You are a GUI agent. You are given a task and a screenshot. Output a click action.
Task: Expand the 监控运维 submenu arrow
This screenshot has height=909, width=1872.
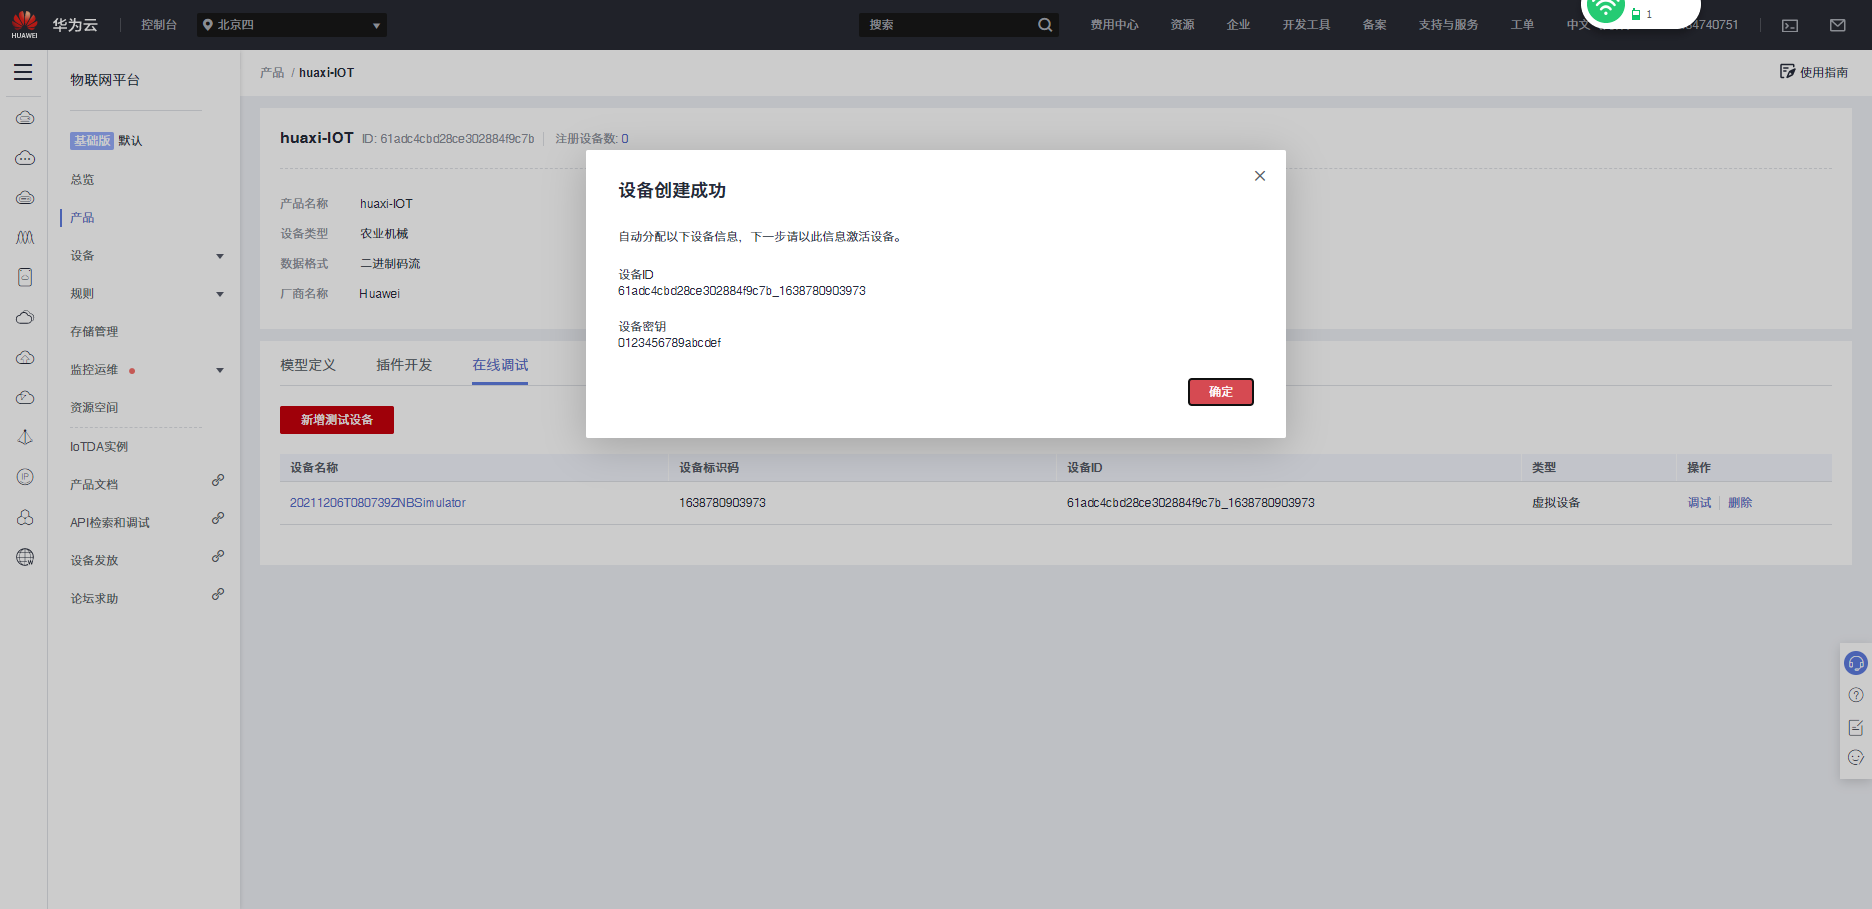pyautogui.click(x=220, y=370)
